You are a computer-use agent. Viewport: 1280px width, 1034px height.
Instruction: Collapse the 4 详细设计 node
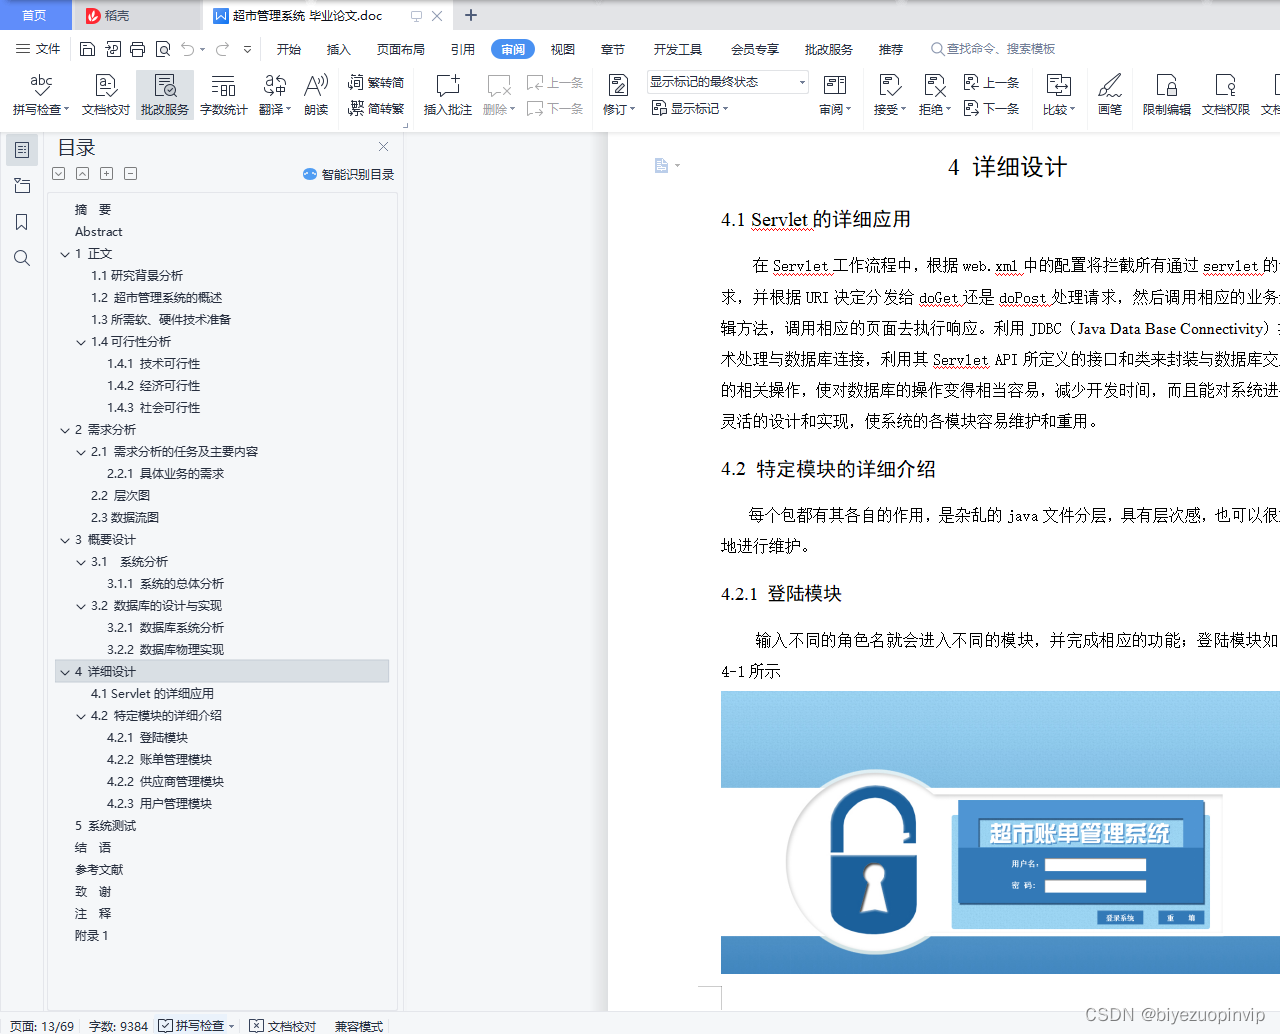click(x=65, y=672)
